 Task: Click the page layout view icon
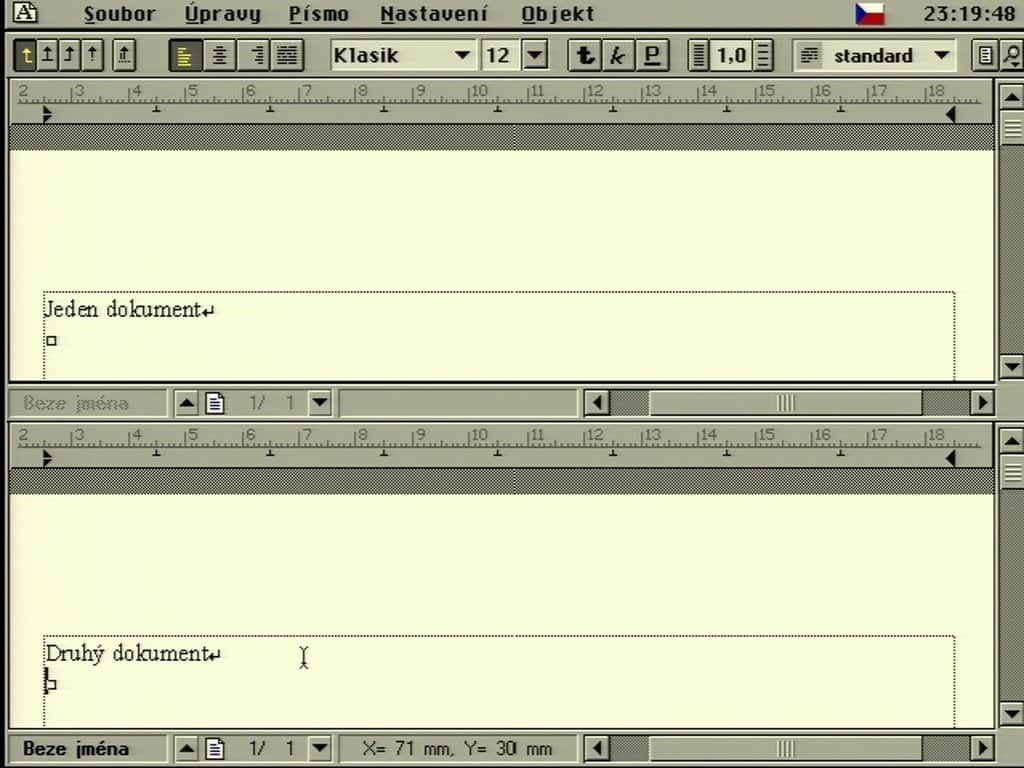click(985, 56)
